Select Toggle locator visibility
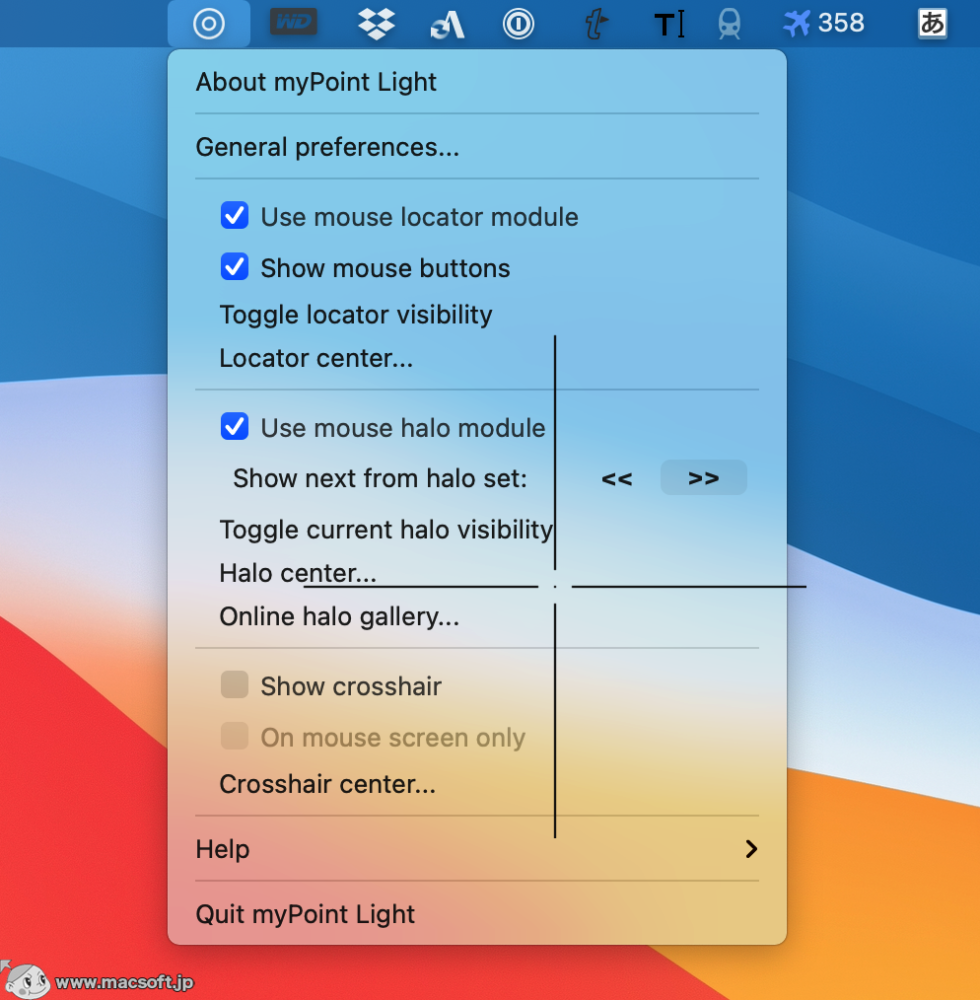 (355, 315)
